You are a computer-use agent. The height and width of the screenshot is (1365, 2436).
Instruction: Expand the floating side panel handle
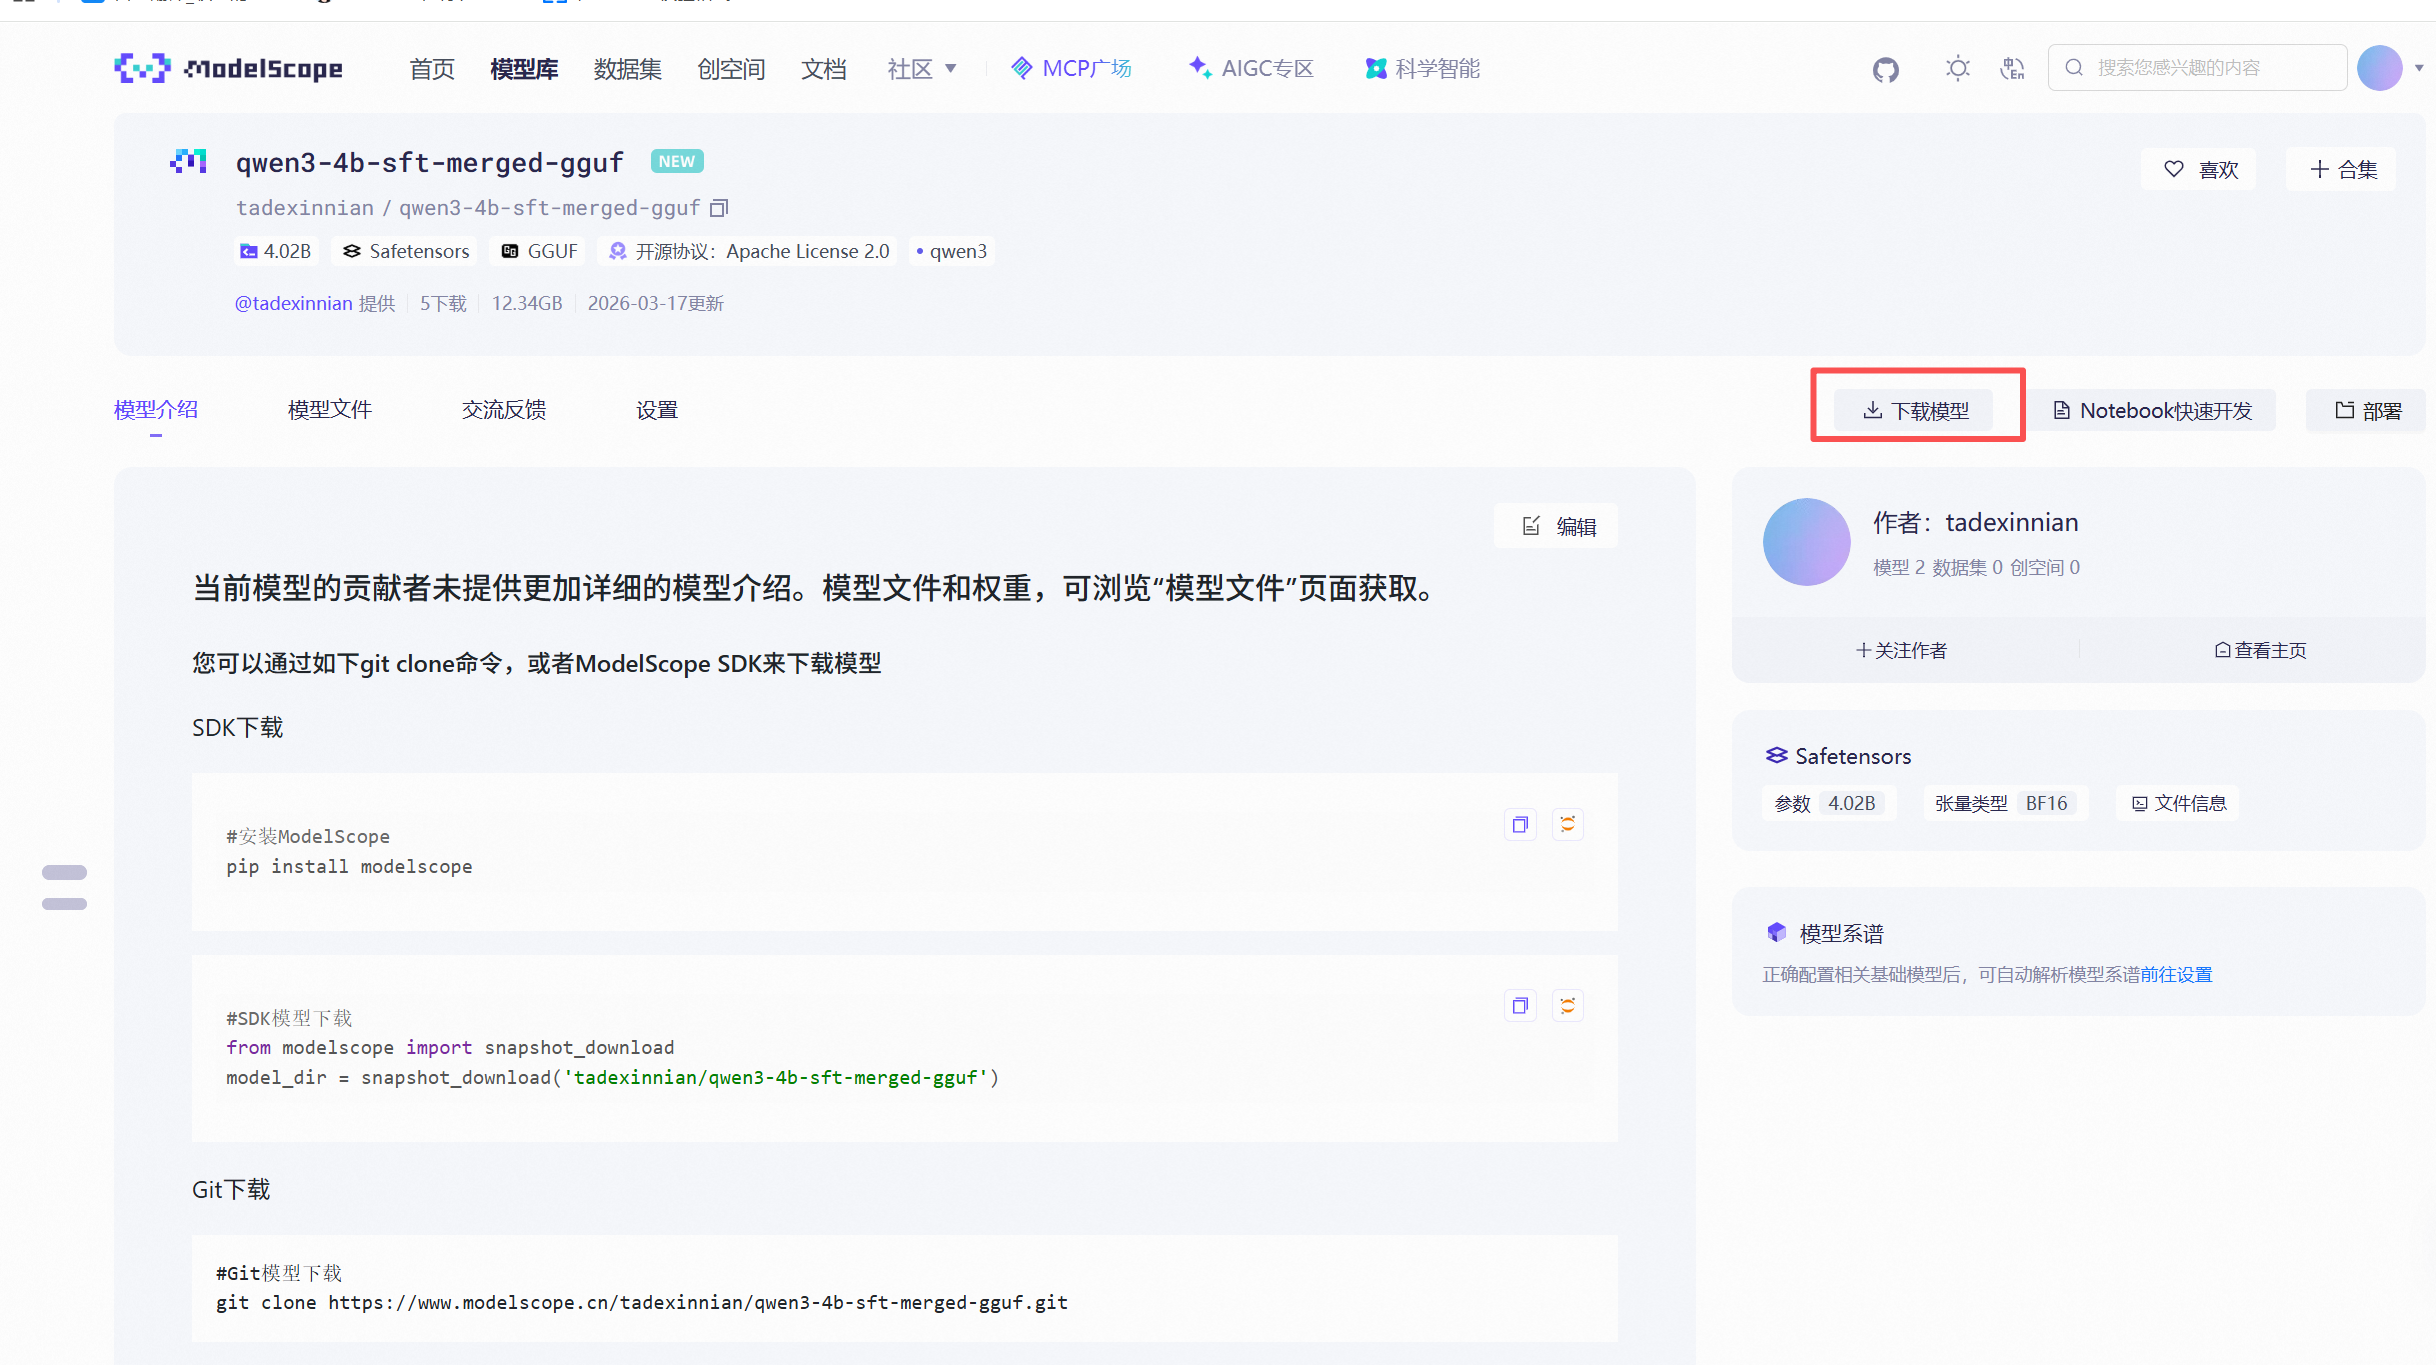click(64, 887)
